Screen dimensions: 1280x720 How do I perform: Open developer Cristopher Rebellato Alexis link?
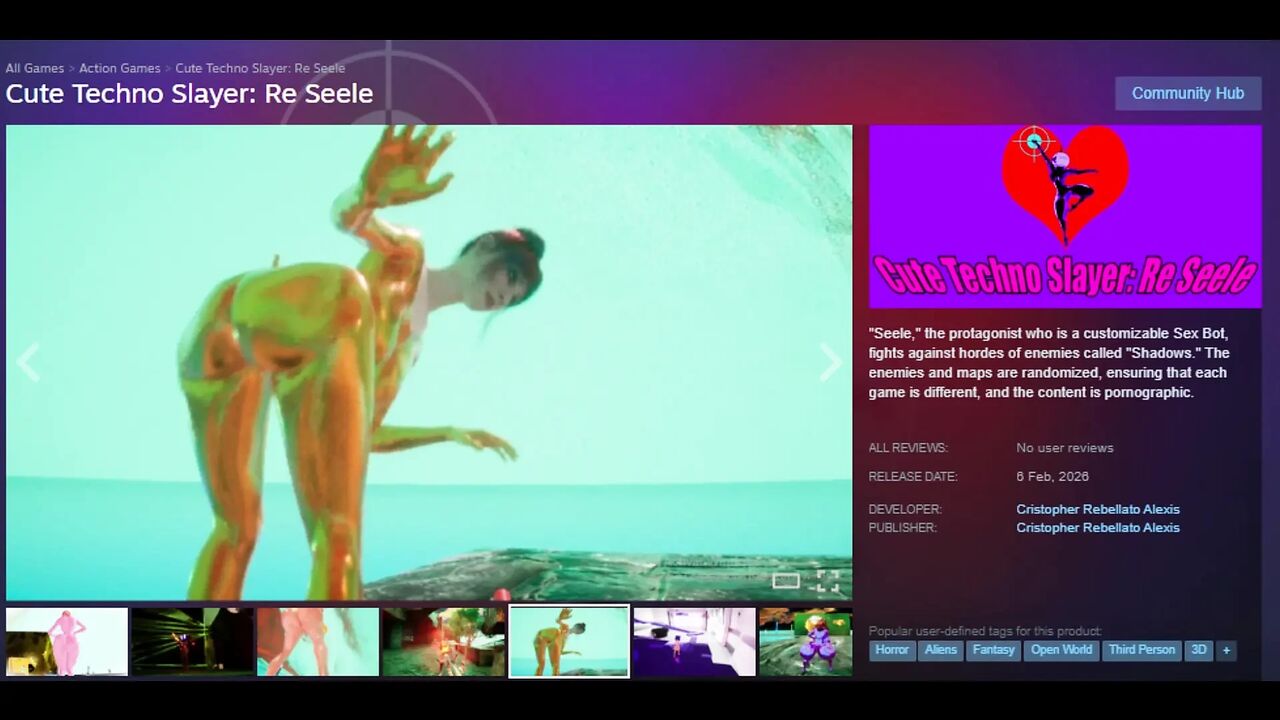click(x=1098, y=509)
